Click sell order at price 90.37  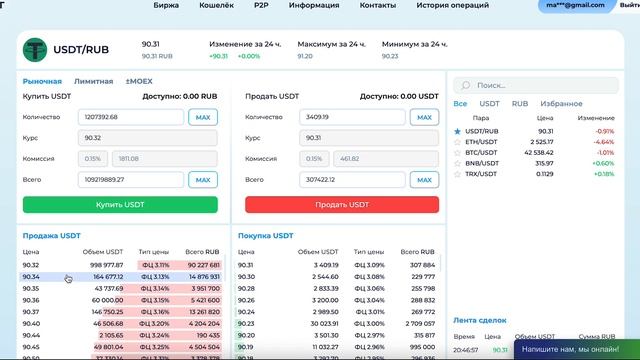121,312
